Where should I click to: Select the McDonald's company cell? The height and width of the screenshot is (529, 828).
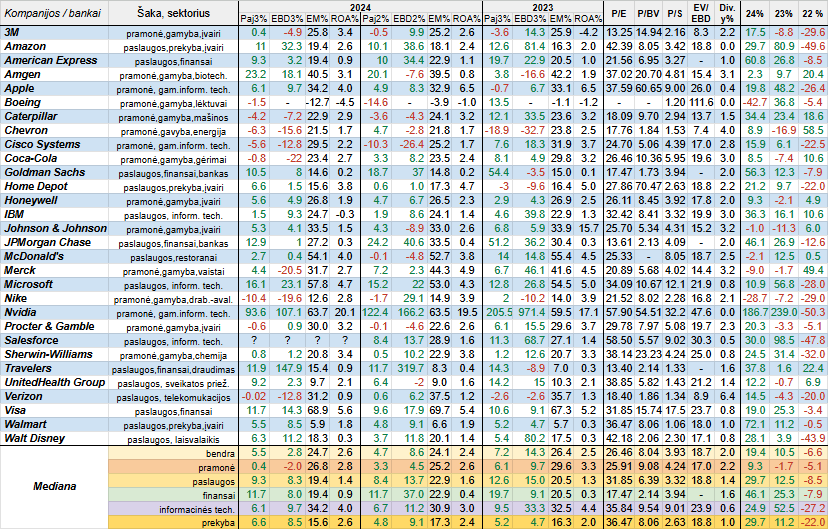[54, 257]
